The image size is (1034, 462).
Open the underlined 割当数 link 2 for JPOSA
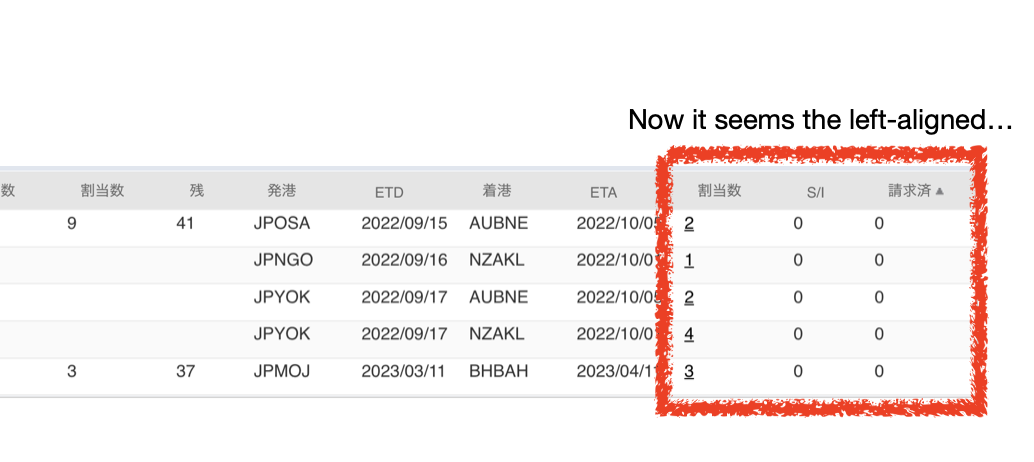point(689,224)
